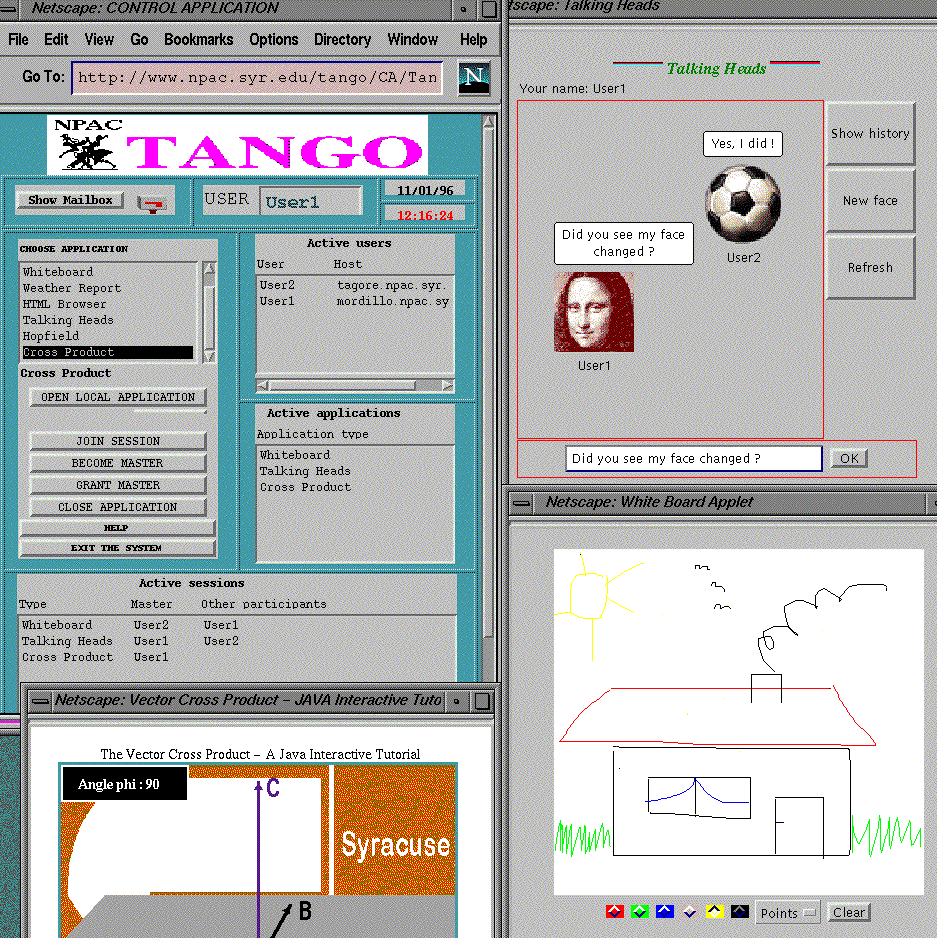Click the HELP button in control panel
Image resolution: width=937 pixels, height=938 pixels.
[x=117, y=528]
